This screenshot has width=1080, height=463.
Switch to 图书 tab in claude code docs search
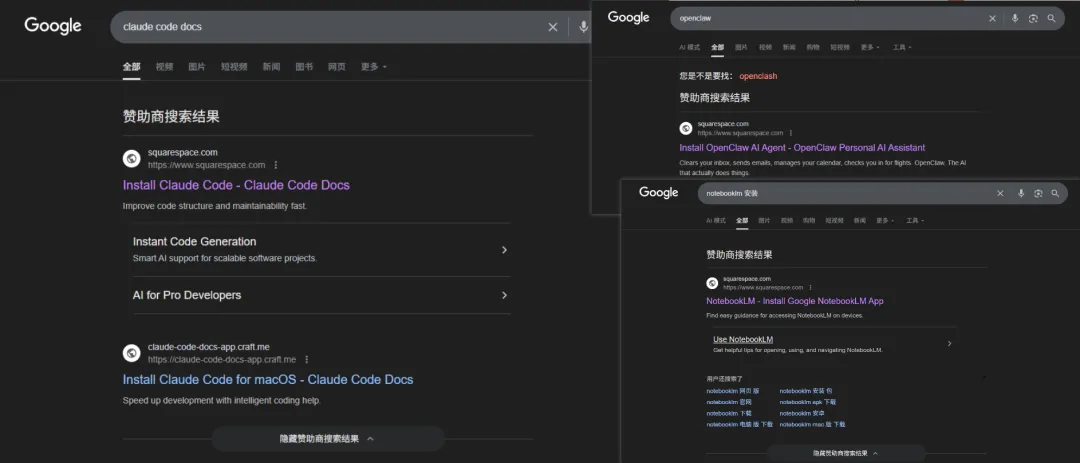point(304,67)
